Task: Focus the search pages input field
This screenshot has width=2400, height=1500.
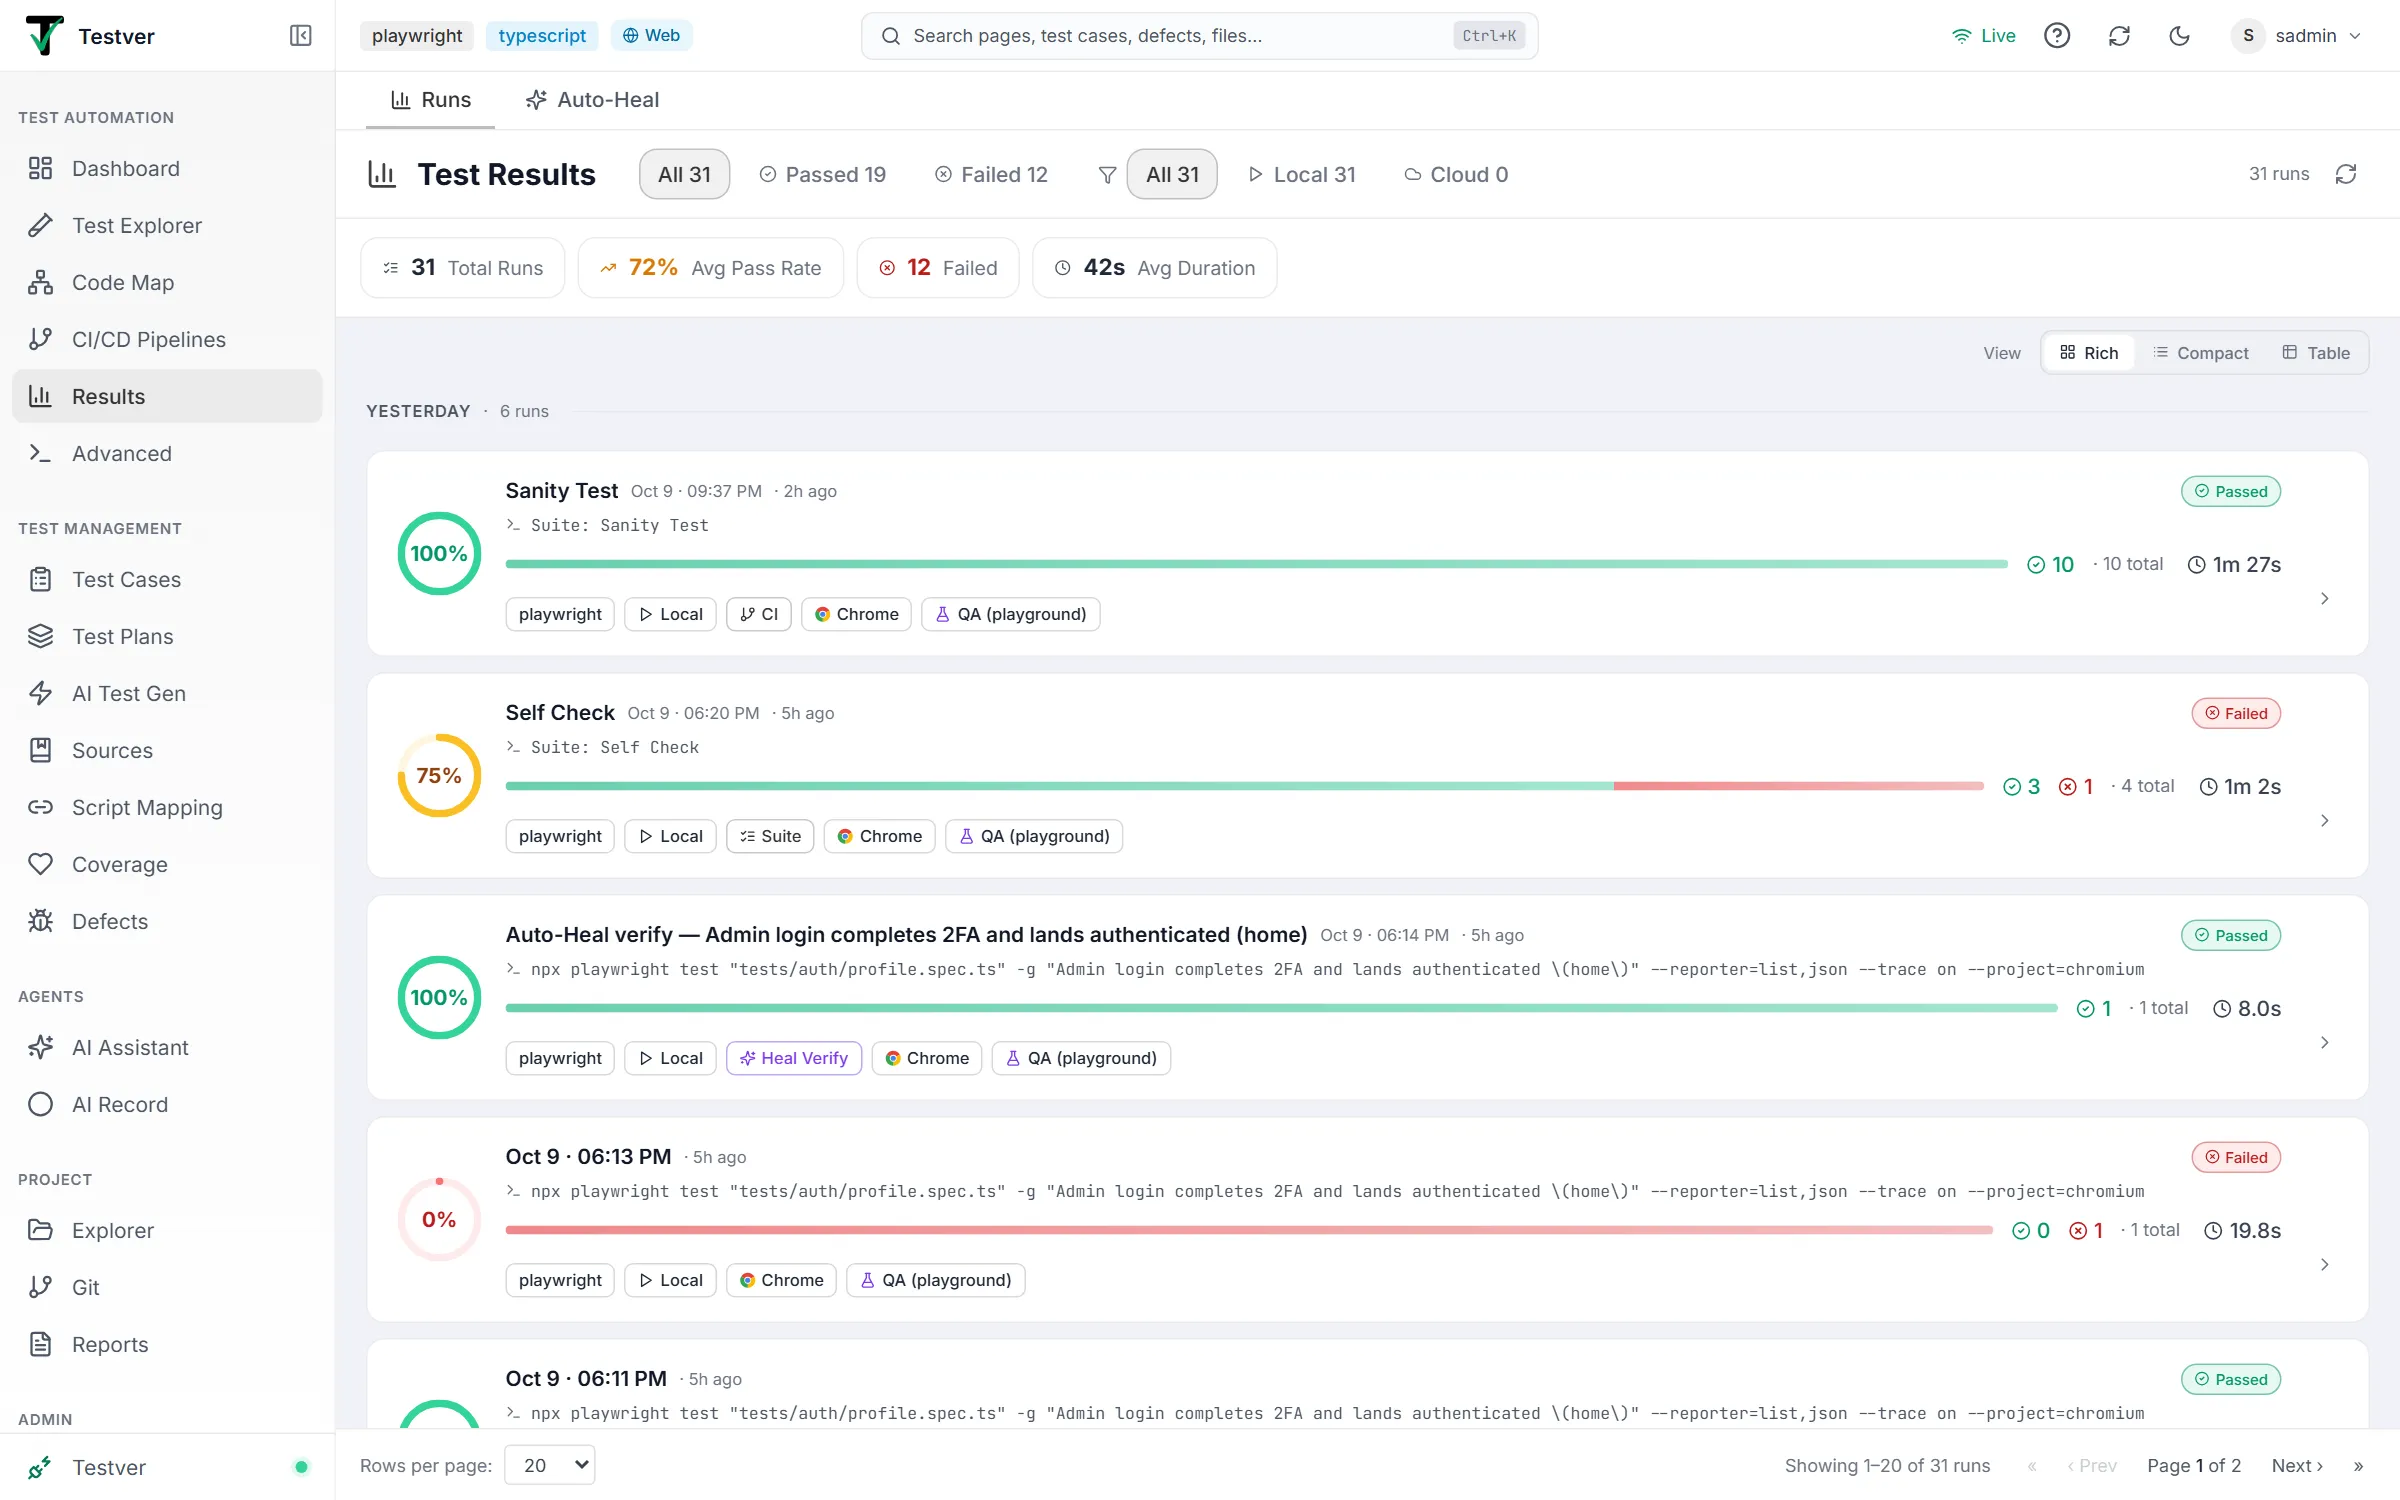Action: [x=1199, y=36]
